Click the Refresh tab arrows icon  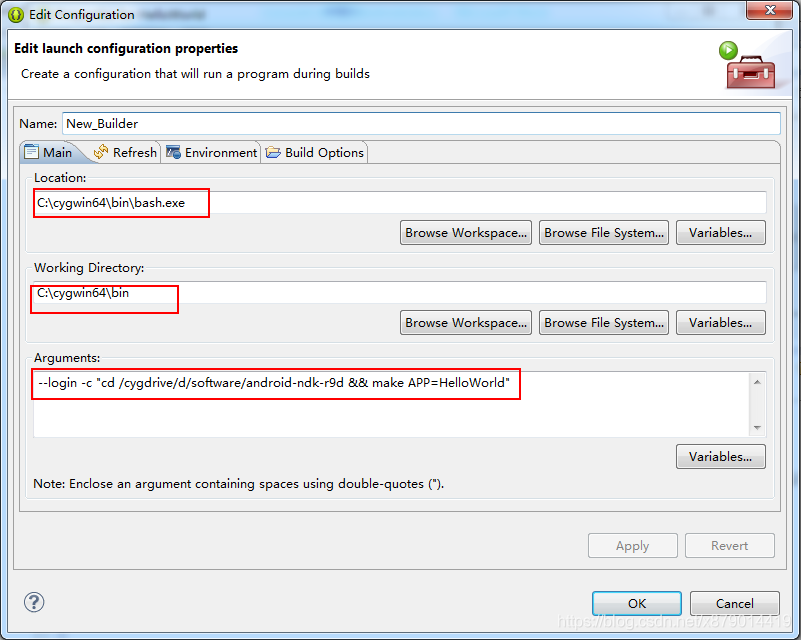pyautogui.click(x=101, y=152)
